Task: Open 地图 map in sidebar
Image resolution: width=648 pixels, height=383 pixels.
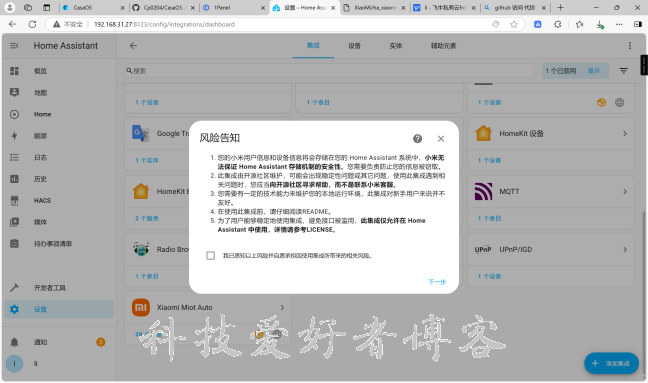Action: tap(59, 93)
